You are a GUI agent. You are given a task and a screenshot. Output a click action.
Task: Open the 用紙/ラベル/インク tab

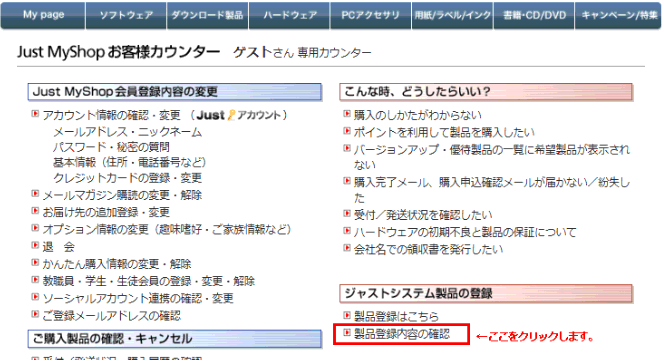[453, 15]
